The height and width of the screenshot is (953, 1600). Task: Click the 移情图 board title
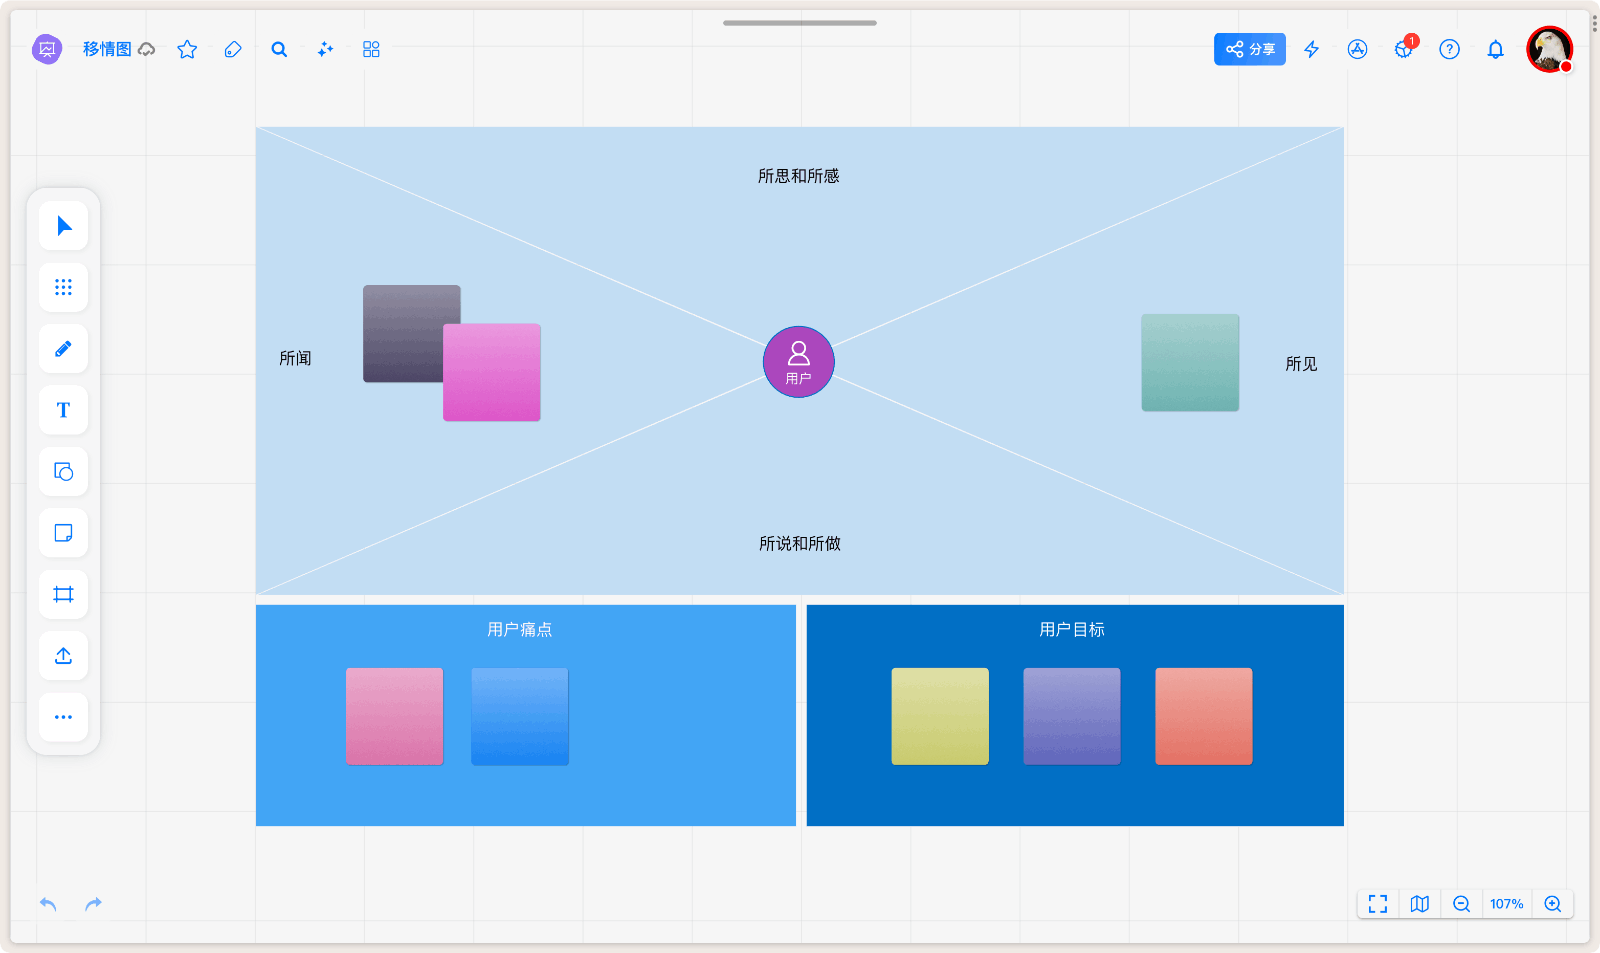pyautogui.click(x=107, y=49)
